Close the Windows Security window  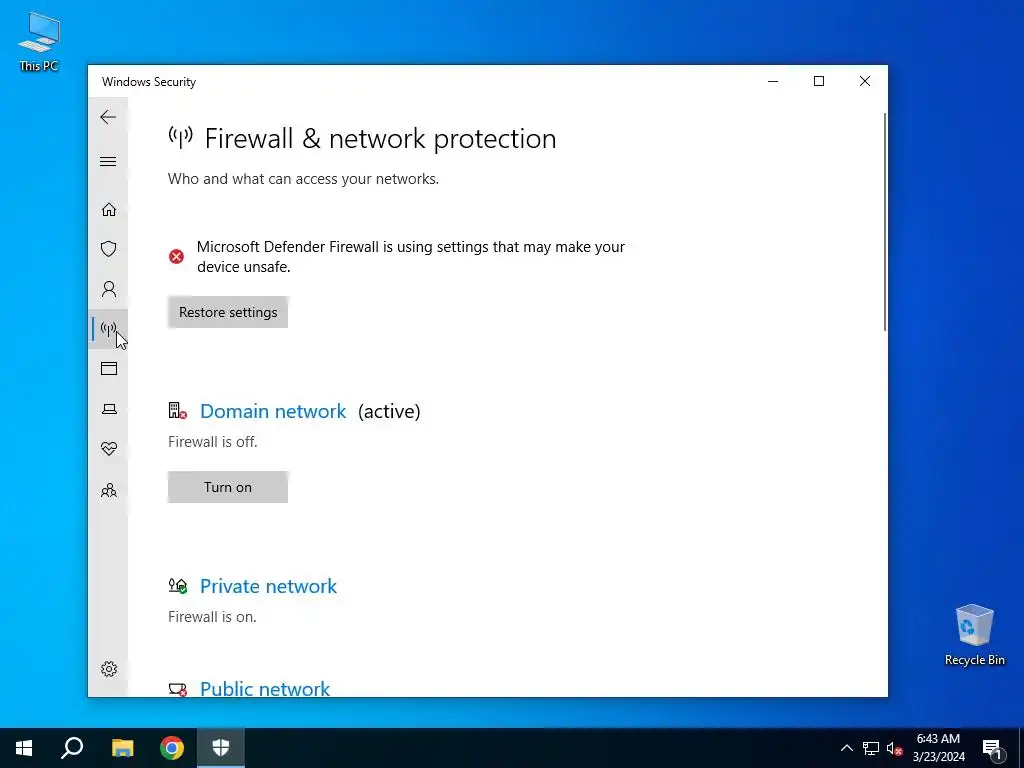click(x=865, y=81)
